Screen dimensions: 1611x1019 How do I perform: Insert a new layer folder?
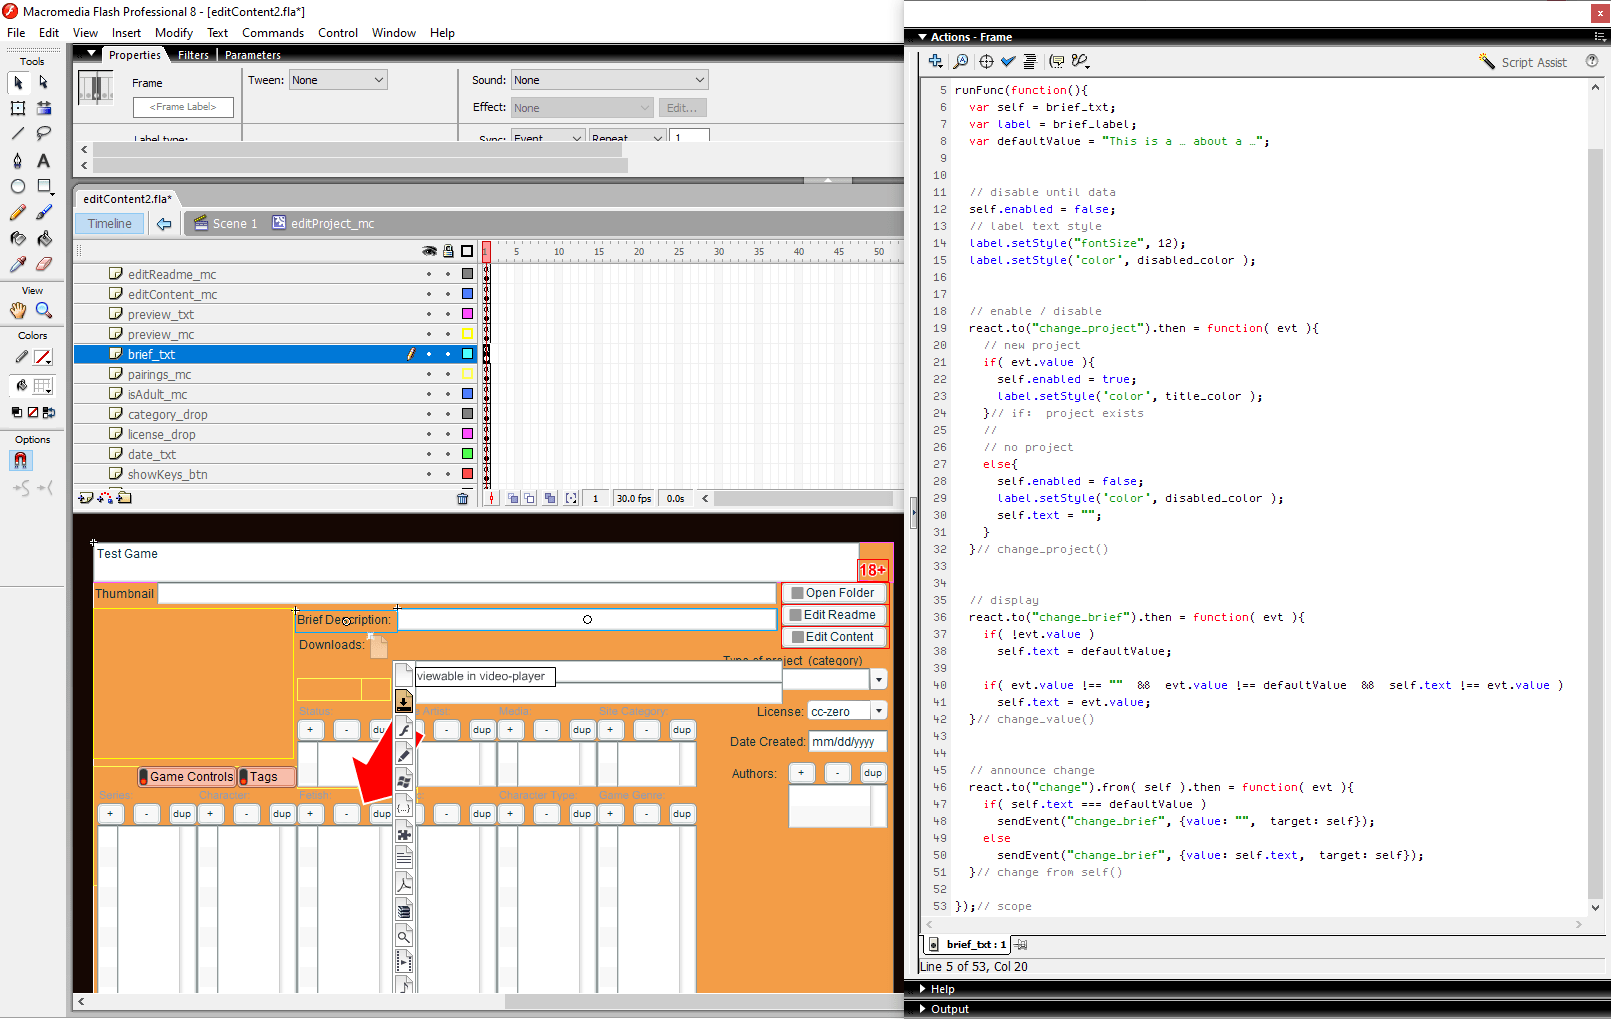pyautogui.click(x=124, y=498)
